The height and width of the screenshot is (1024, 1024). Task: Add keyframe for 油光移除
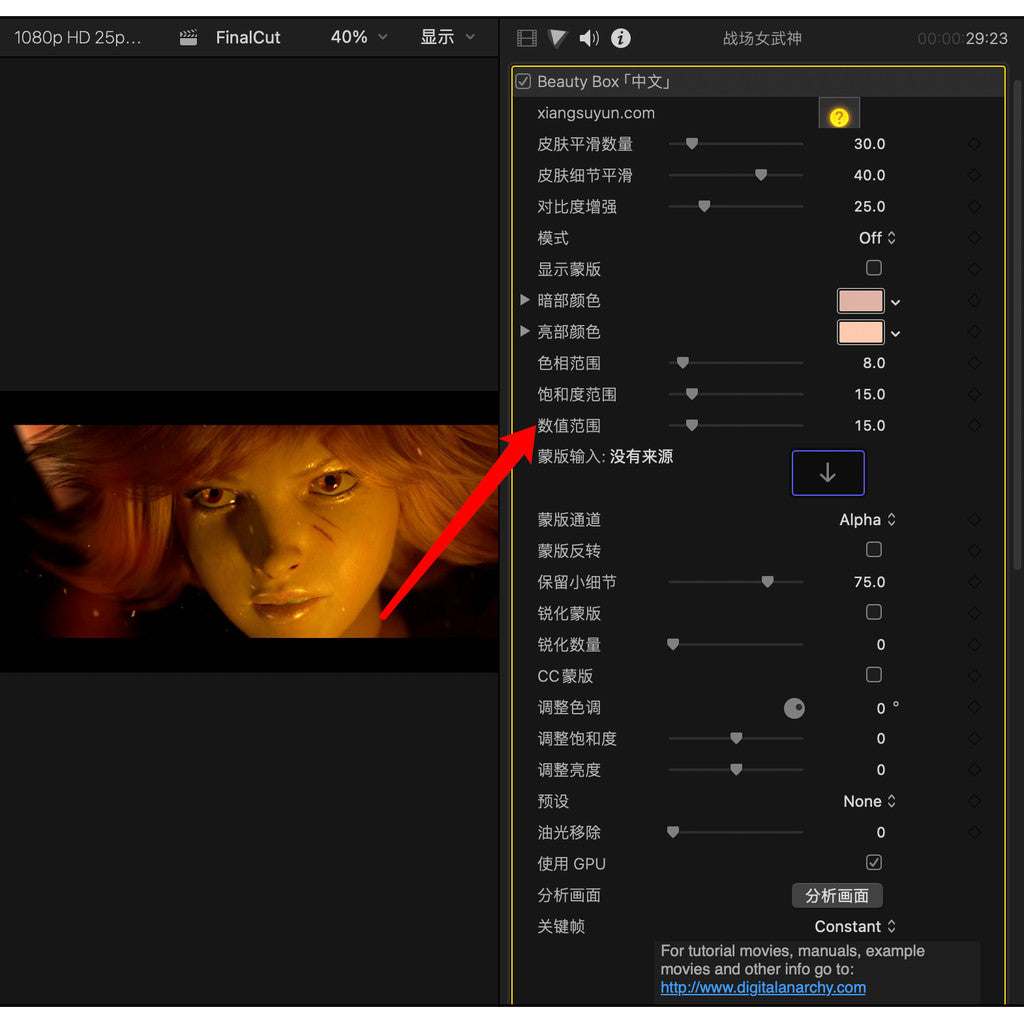point(974,832)
